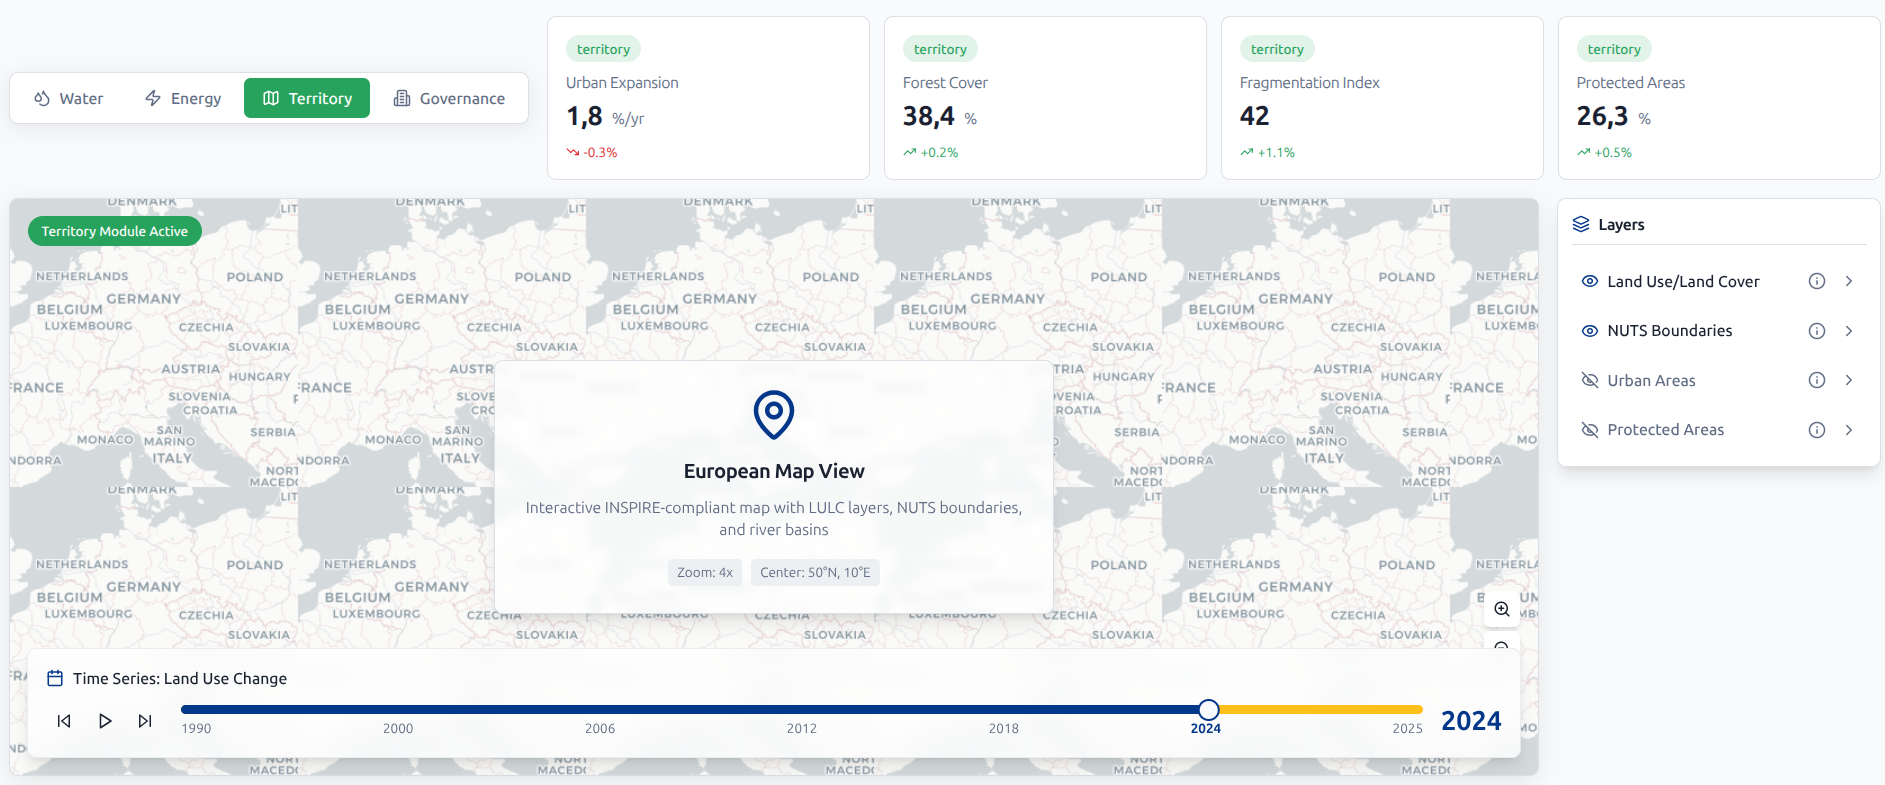
Task: Click the European Map View heading
Action: [x=774, y=471]
